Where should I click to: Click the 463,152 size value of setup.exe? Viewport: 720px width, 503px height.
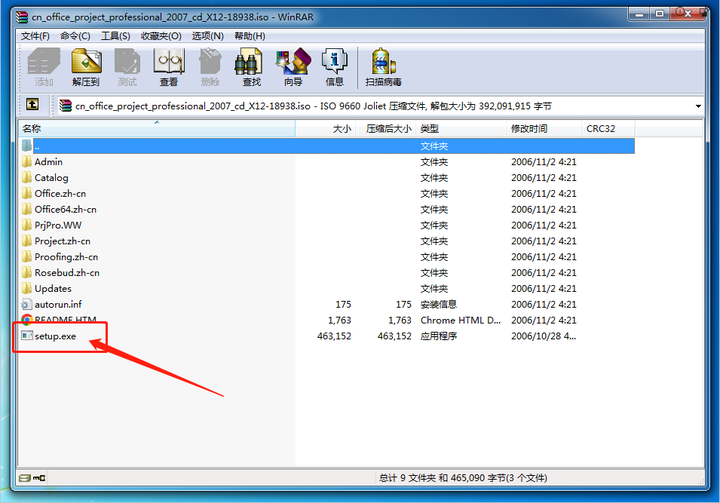334,336
